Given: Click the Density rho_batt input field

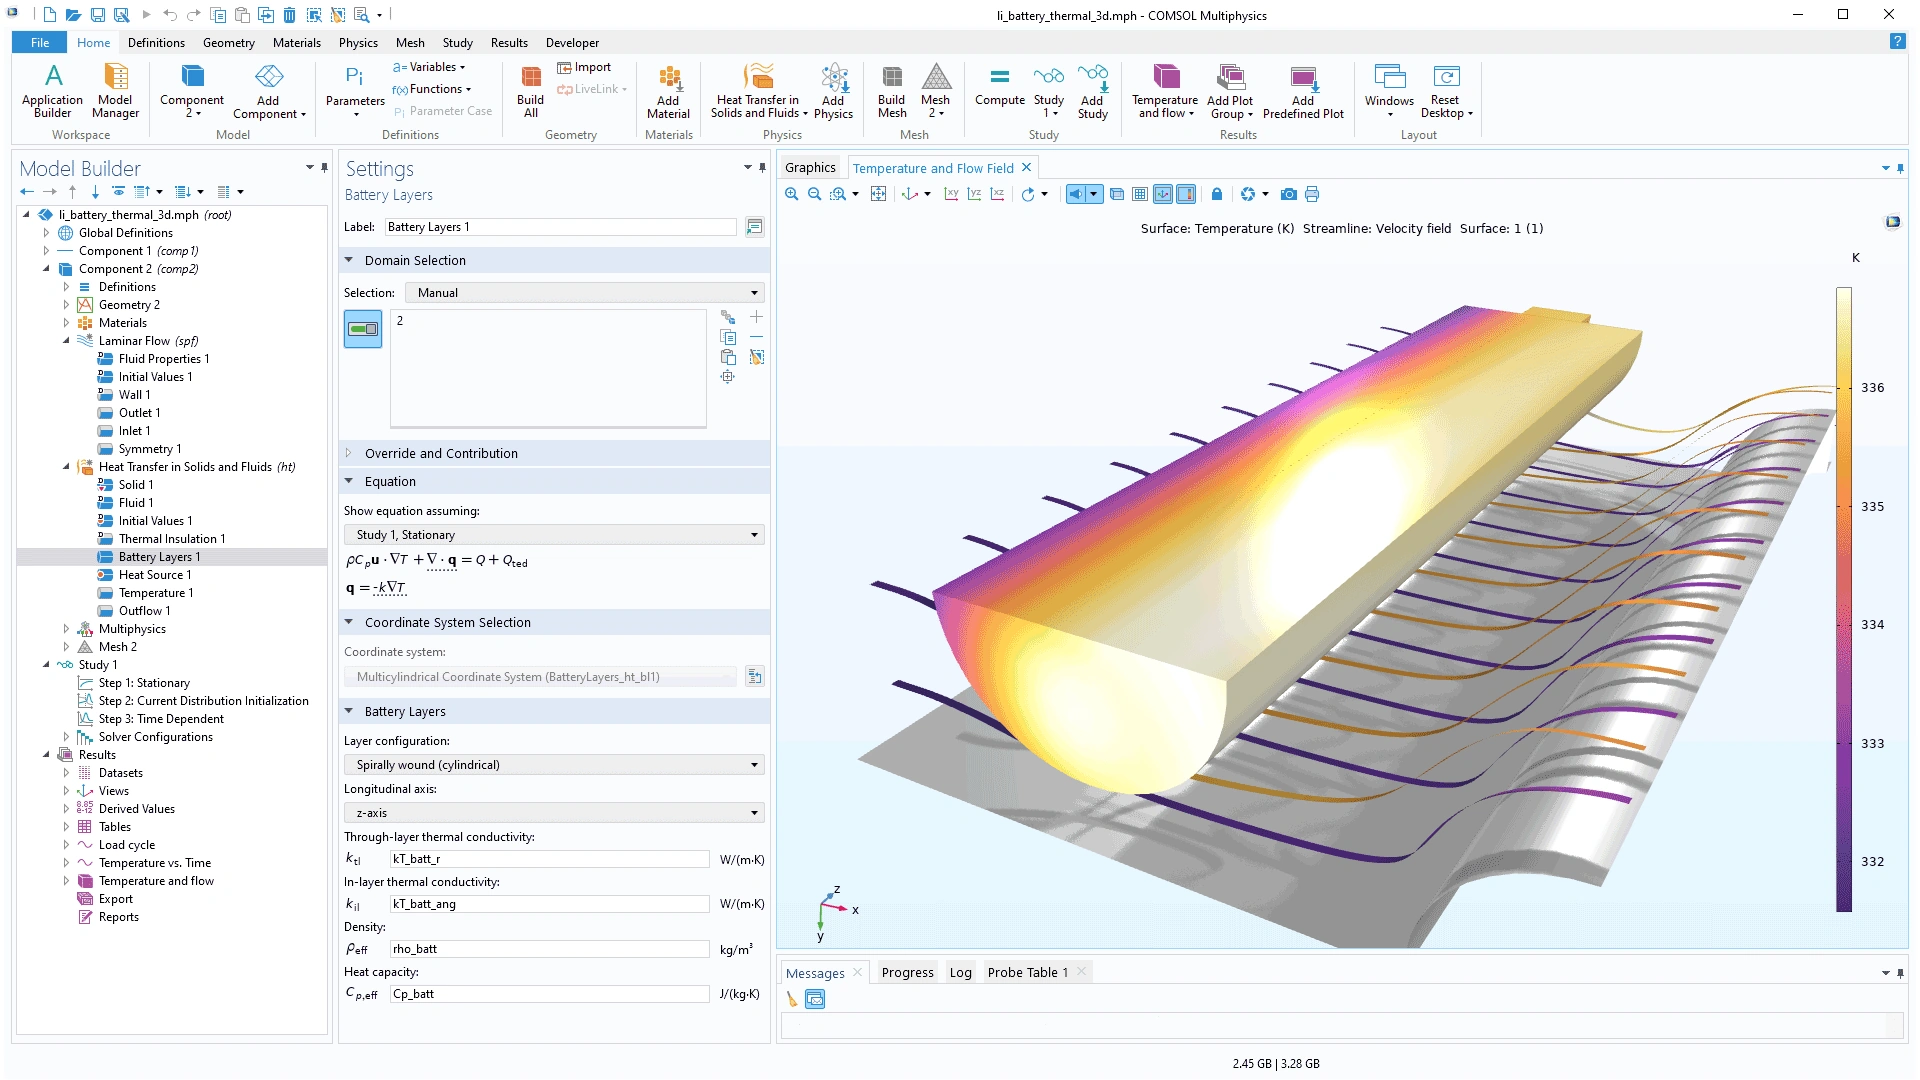Looking at the screenshot, I should tap(549, 949).
